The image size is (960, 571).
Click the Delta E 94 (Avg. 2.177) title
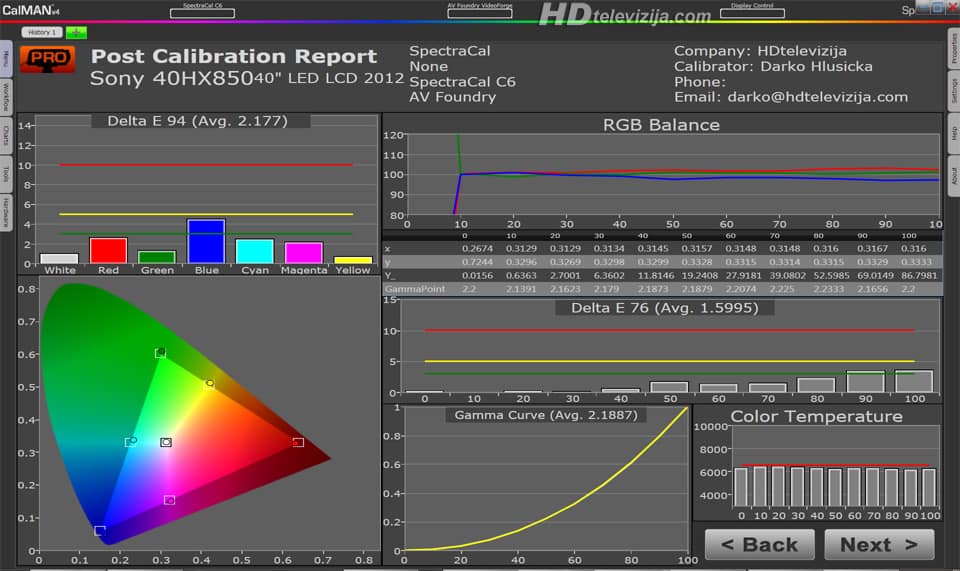[197, 121]
